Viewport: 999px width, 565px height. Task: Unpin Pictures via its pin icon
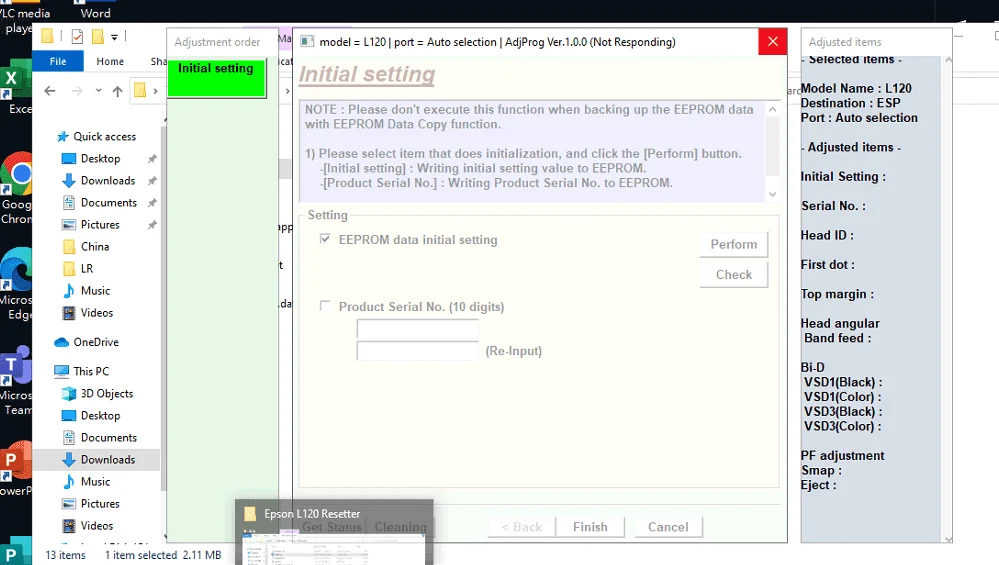click(x=152, y=224)
